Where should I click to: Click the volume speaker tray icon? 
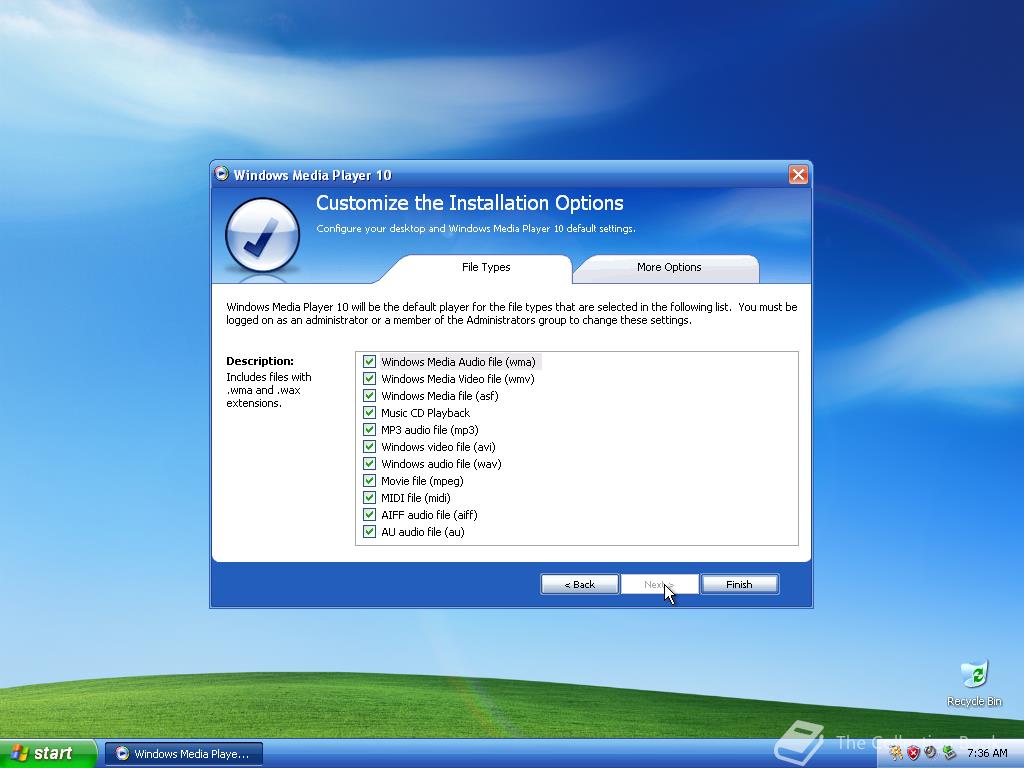931,753
